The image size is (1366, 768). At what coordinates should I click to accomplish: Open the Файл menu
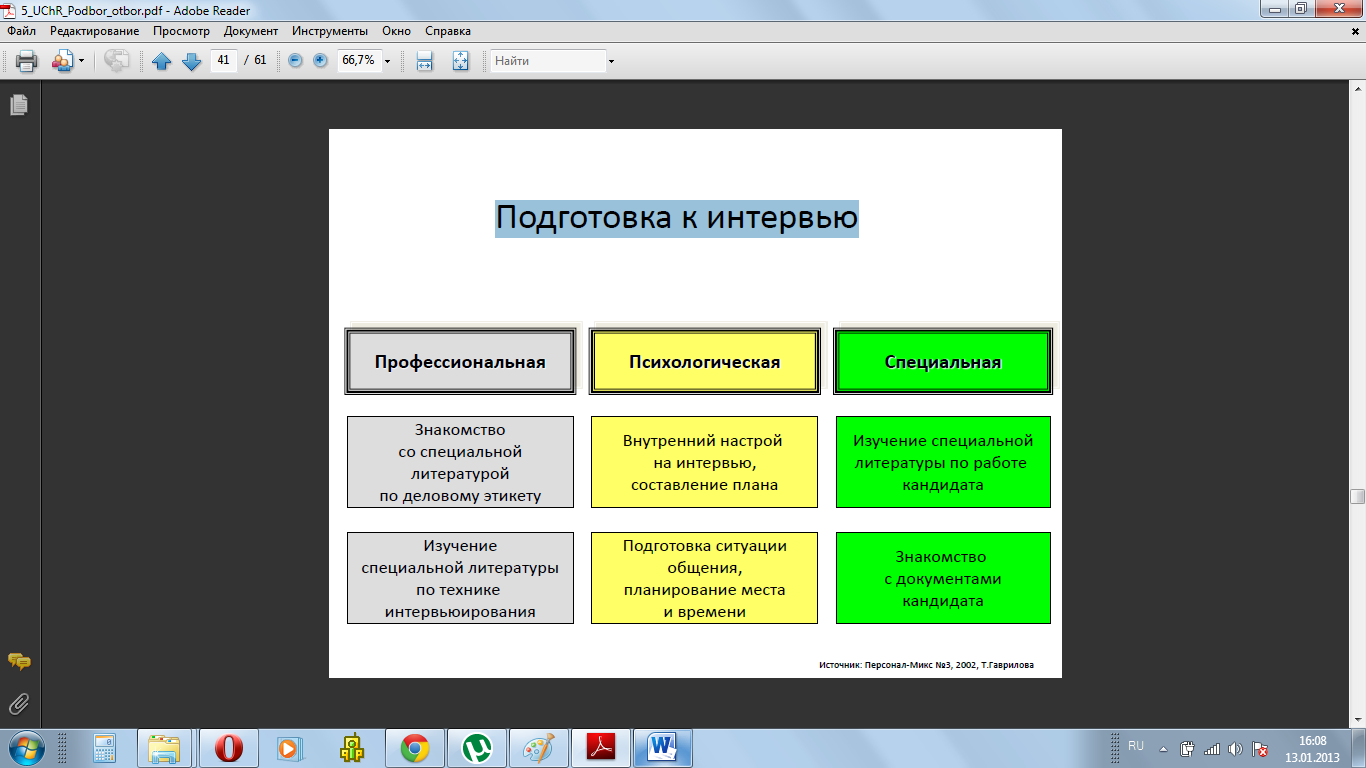tap(21, 31)
